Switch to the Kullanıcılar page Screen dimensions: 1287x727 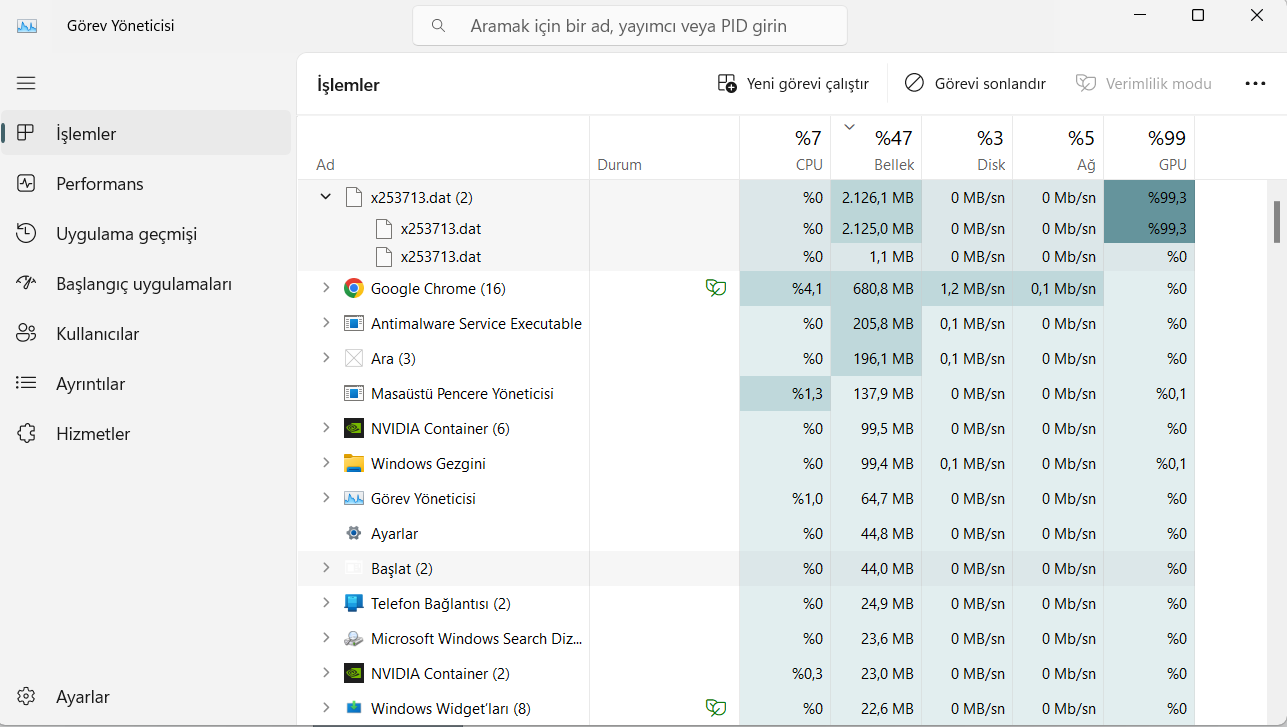(146, 334)
